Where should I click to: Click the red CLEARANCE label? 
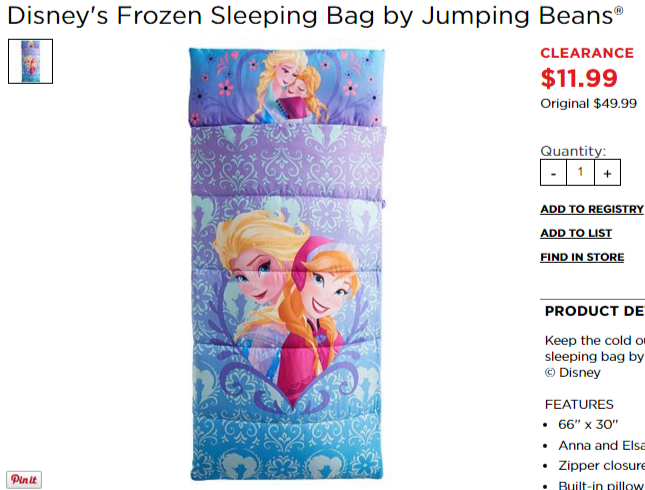587,53
